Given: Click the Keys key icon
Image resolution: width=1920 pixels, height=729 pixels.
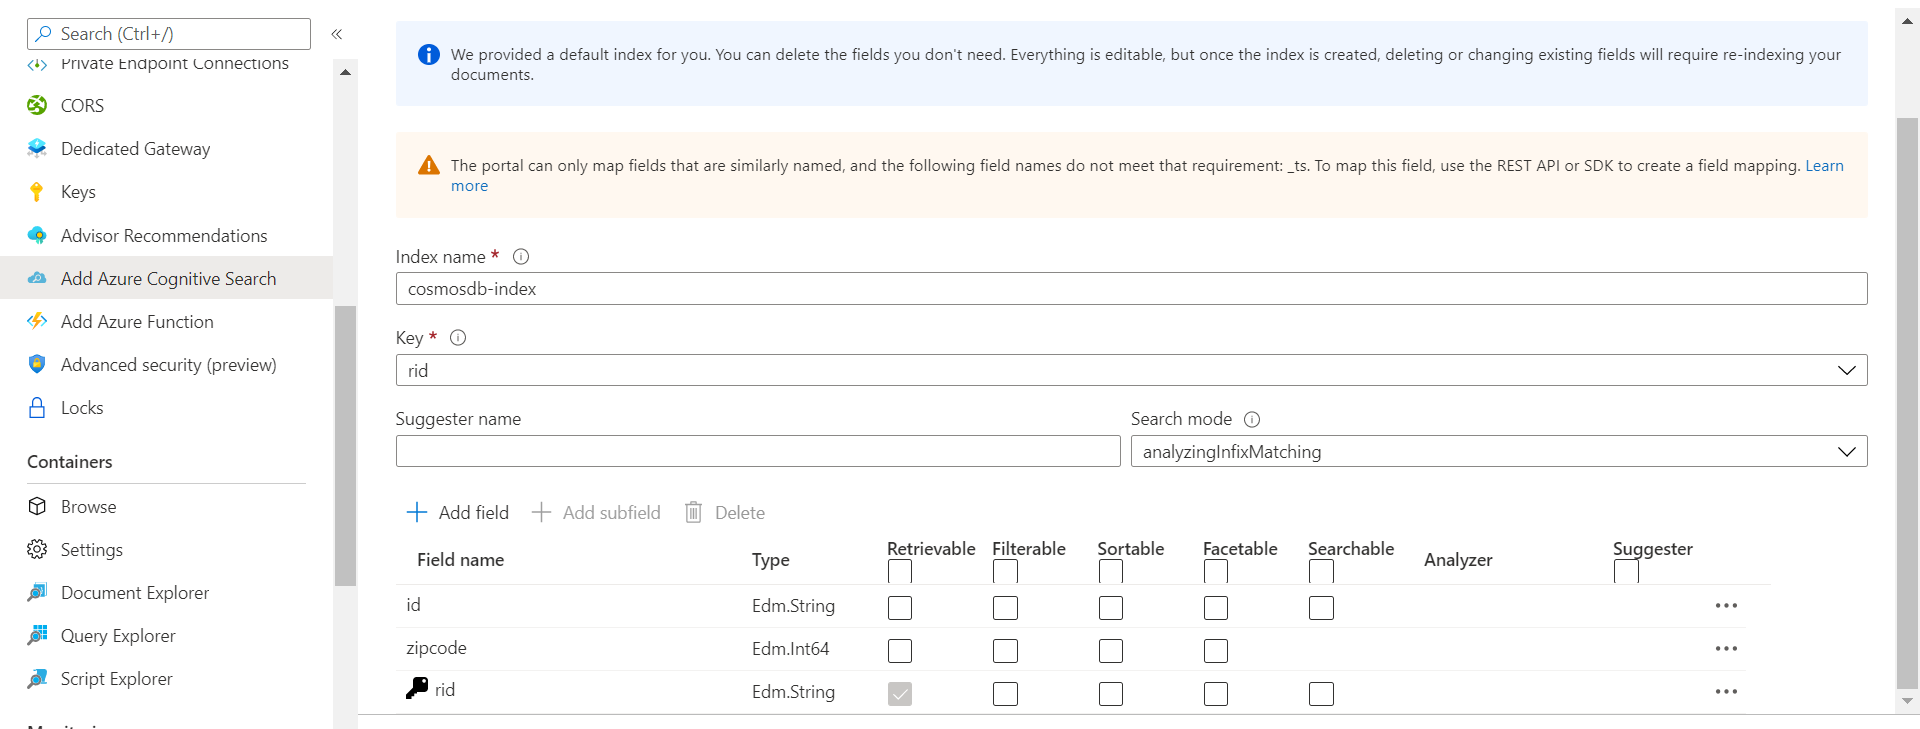Looking at the screenshot, I should coord(37,192).
